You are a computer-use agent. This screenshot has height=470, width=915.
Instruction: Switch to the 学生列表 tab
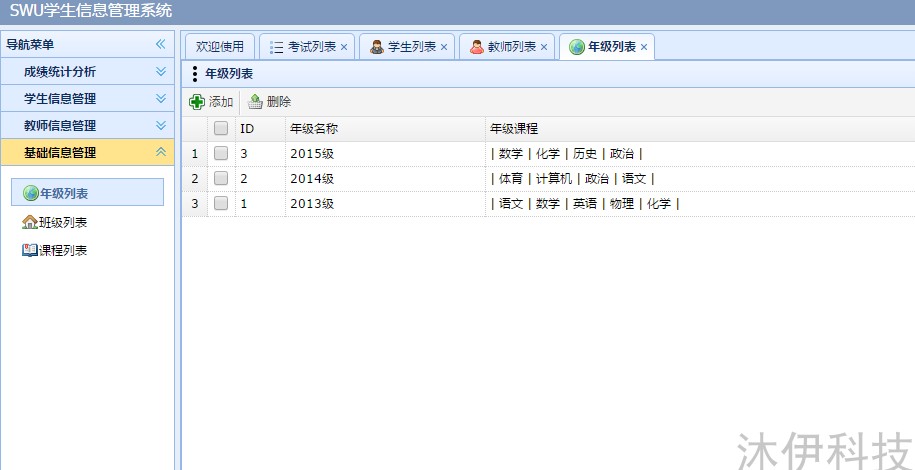[x=407, y=47]
